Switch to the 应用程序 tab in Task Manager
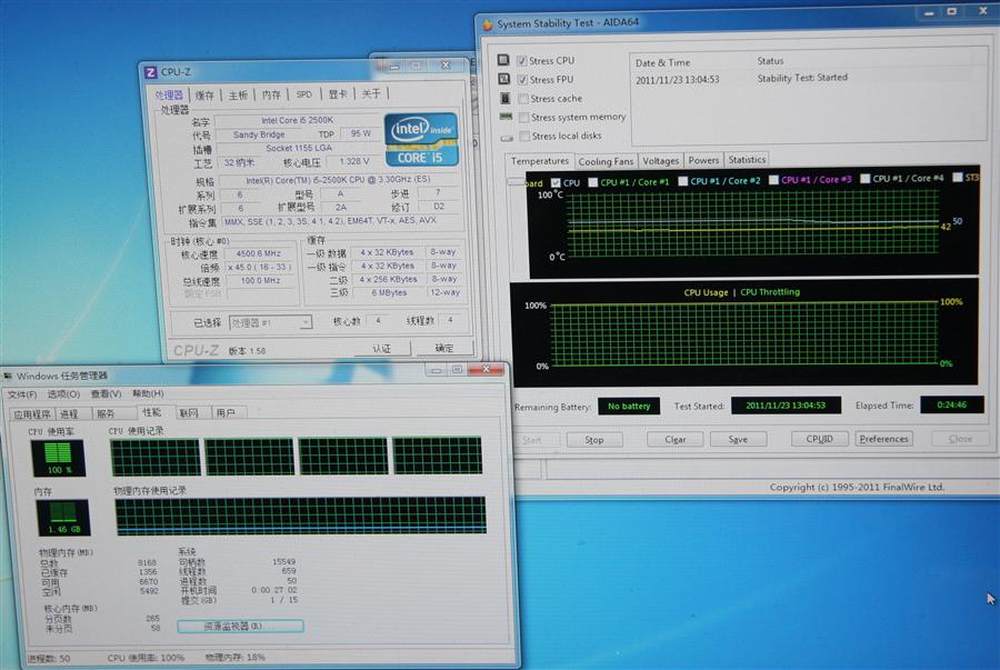This screenshot has width=1000, height=670. pos(32,414)
